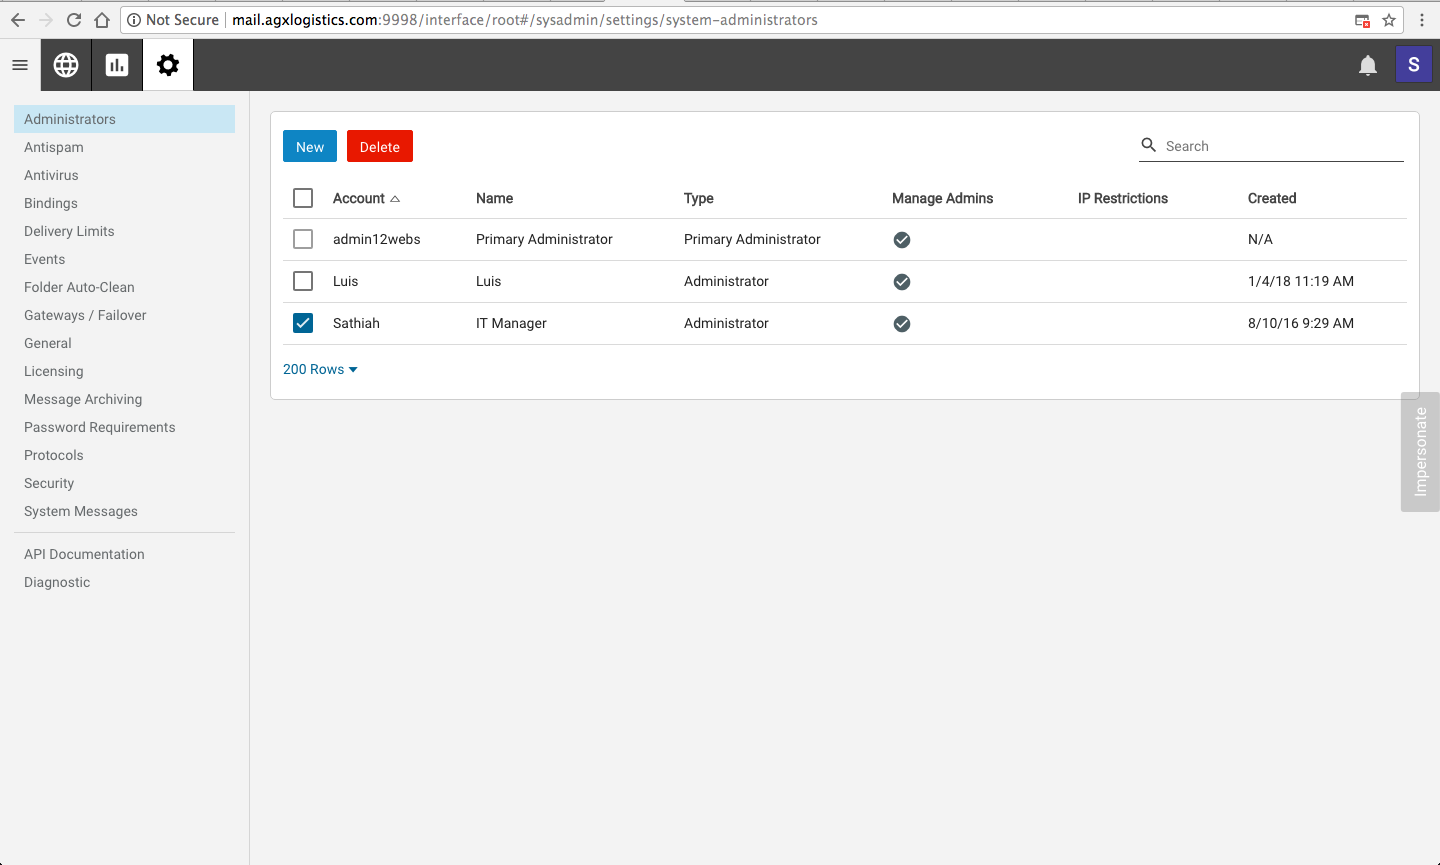Select the Luis account checkbox
The image size is (1440, 865).
(303, 281)
